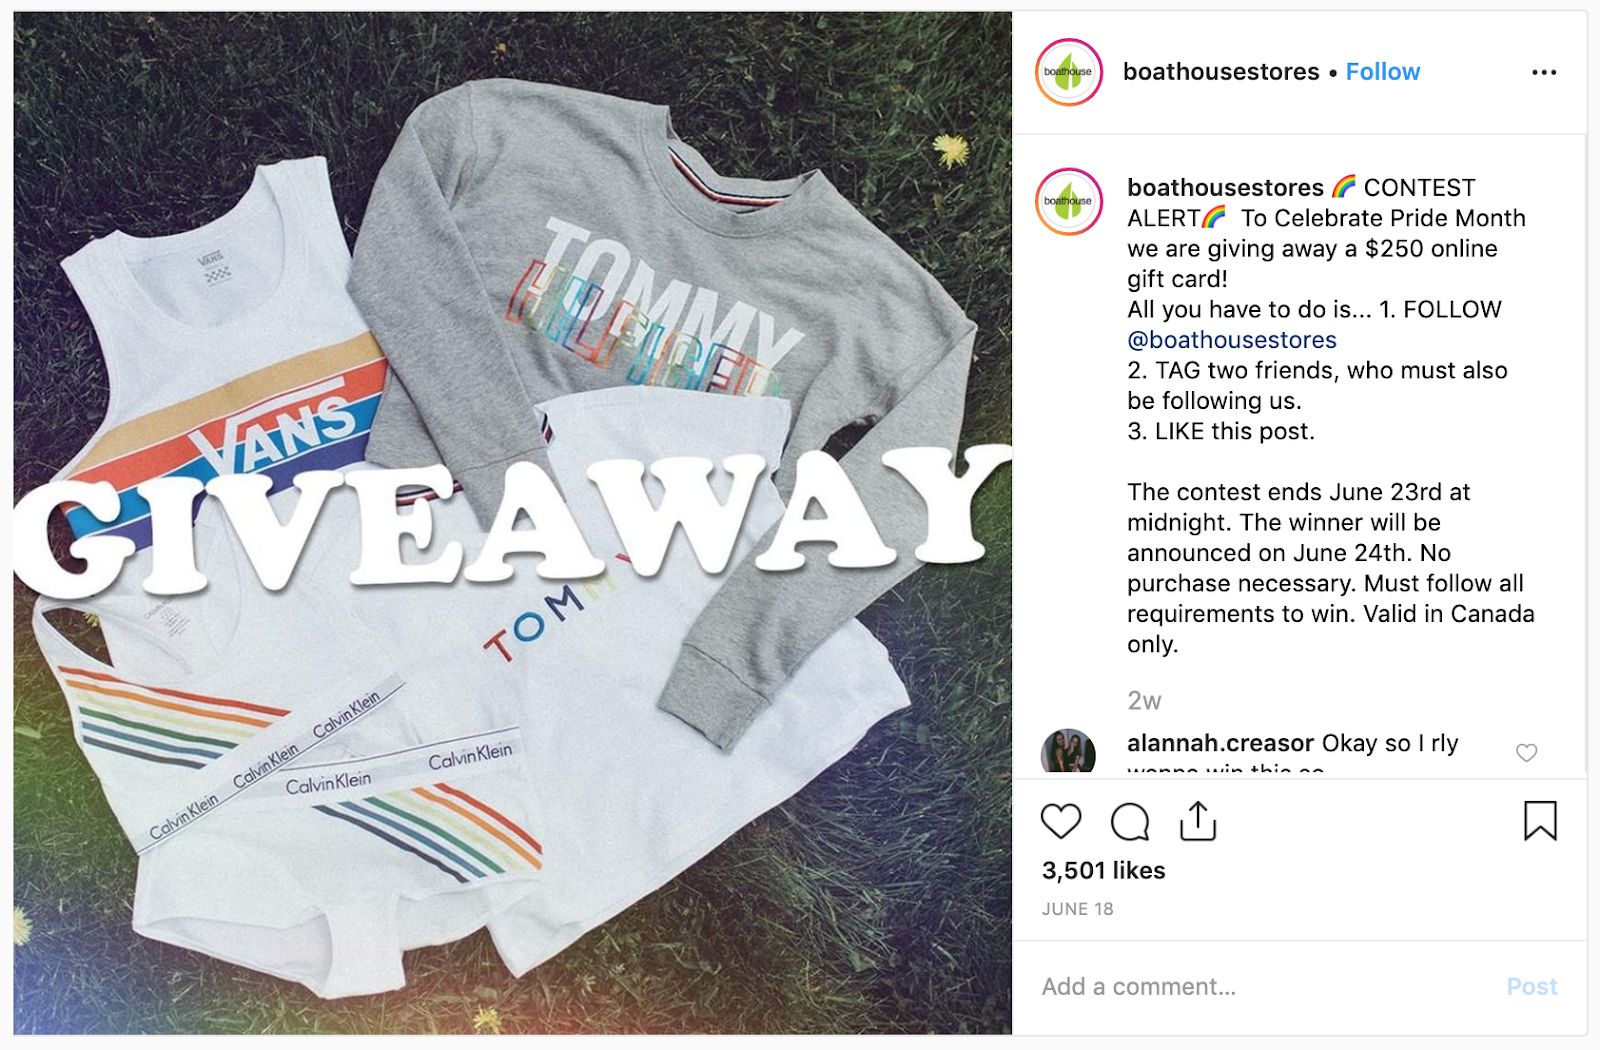Image resolution: width=1600 pixels, height=1050 pixels.
Task: Click the @boathousestores mention link
Action: click(x=1232, y=340)
